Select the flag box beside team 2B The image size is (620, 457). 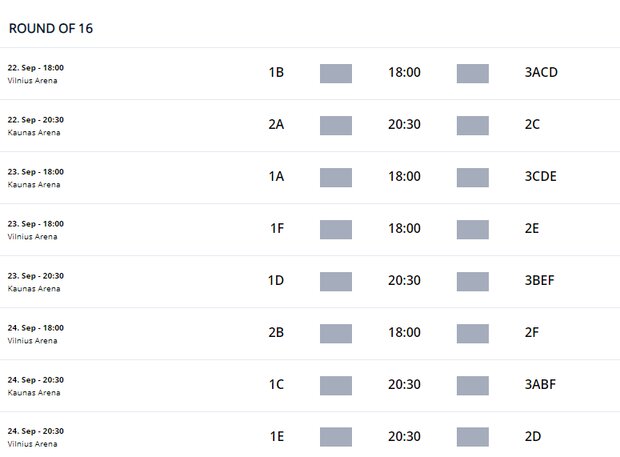(x=335, y=333)
